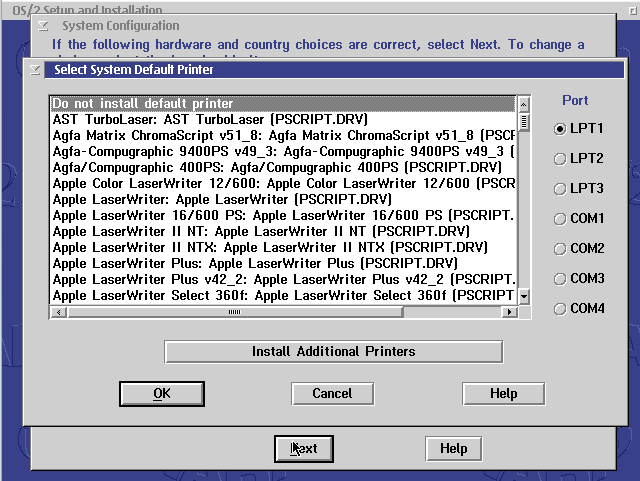
Task: Select Apple LaserWriter II NT entry
Action: pos(282,232)
